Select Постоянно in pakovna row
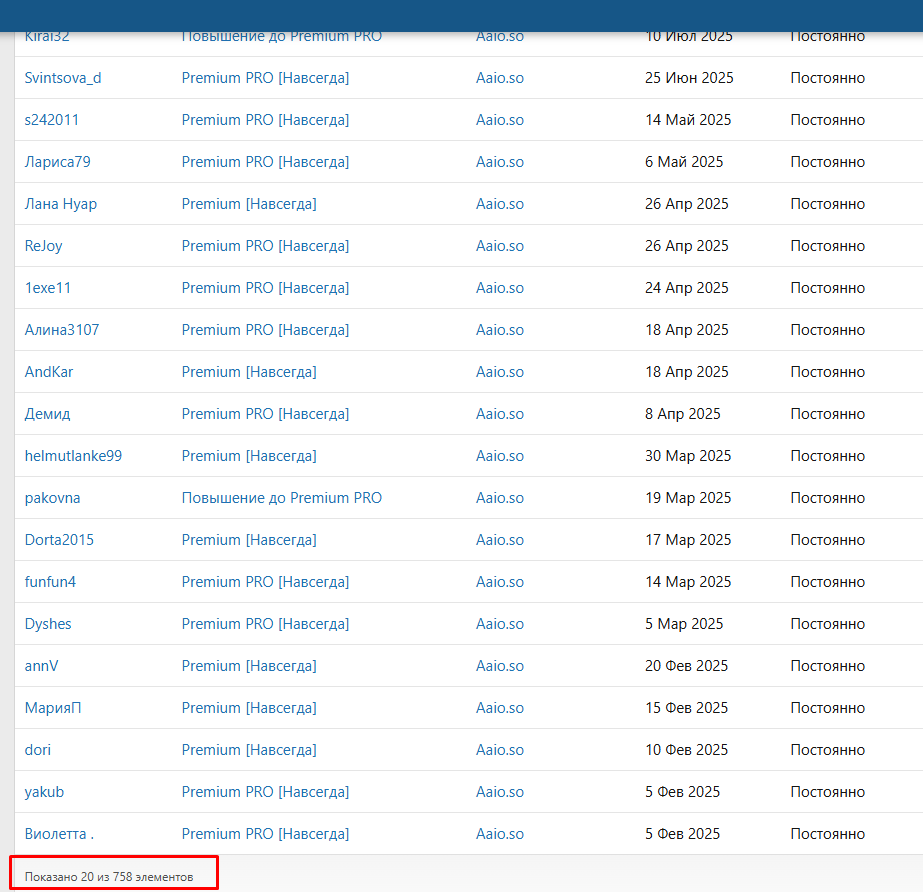Screen dimensions: 923x892 coord(828,498)
